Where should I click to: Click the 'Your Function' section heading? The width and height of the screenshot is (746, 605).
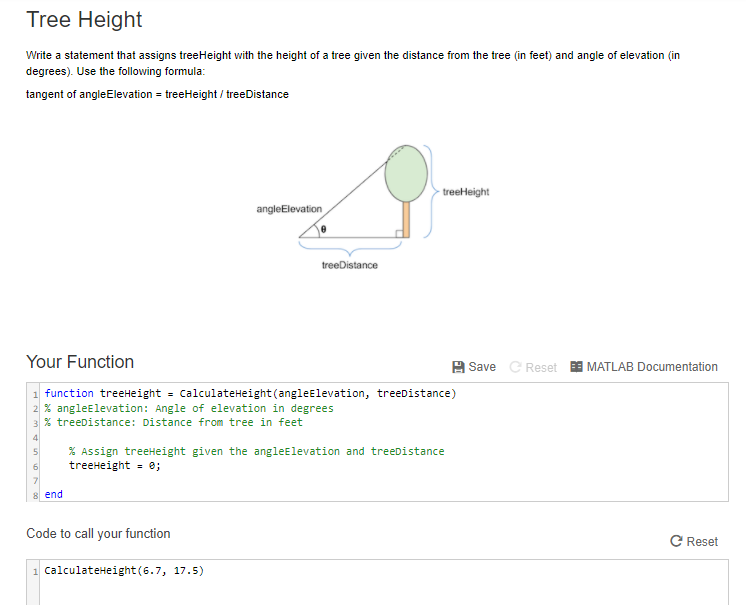pos(80,362)
